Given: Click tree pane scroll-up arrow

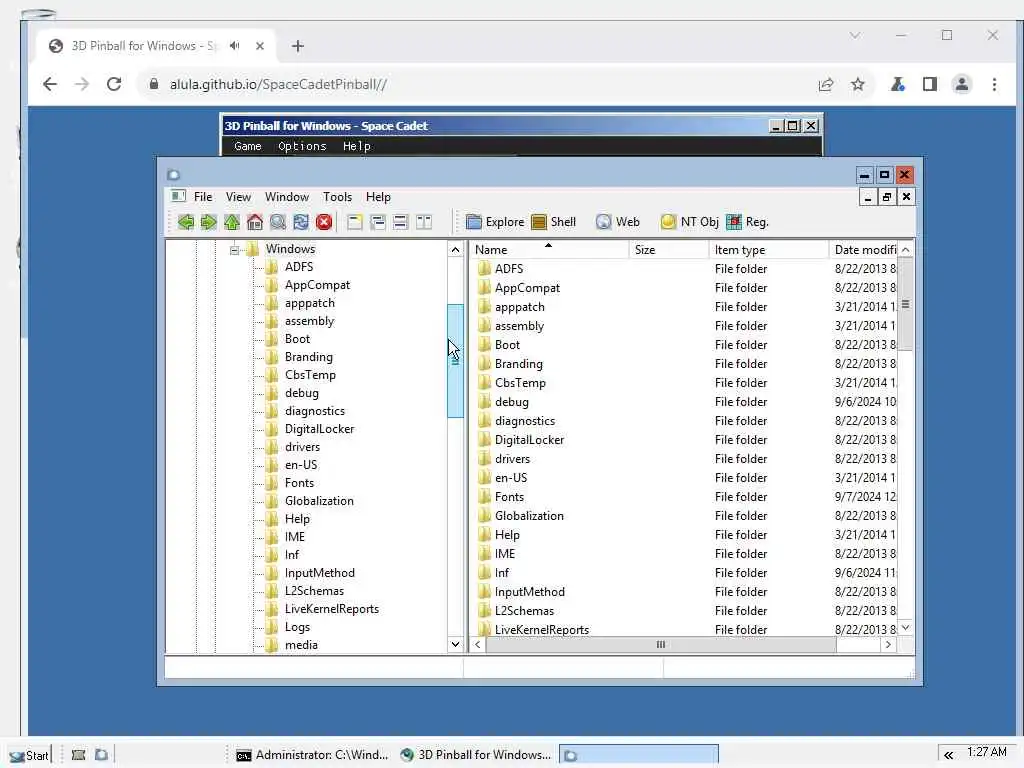Looking at the screenshot, I should tap(455, 249).
